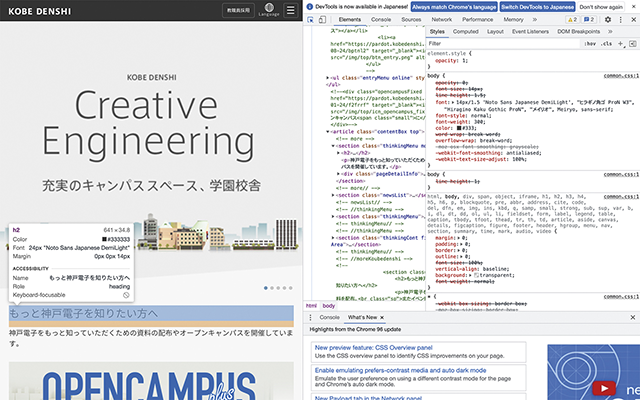
Task: Select the first active carousel dot
Action: tap(266, 288)
